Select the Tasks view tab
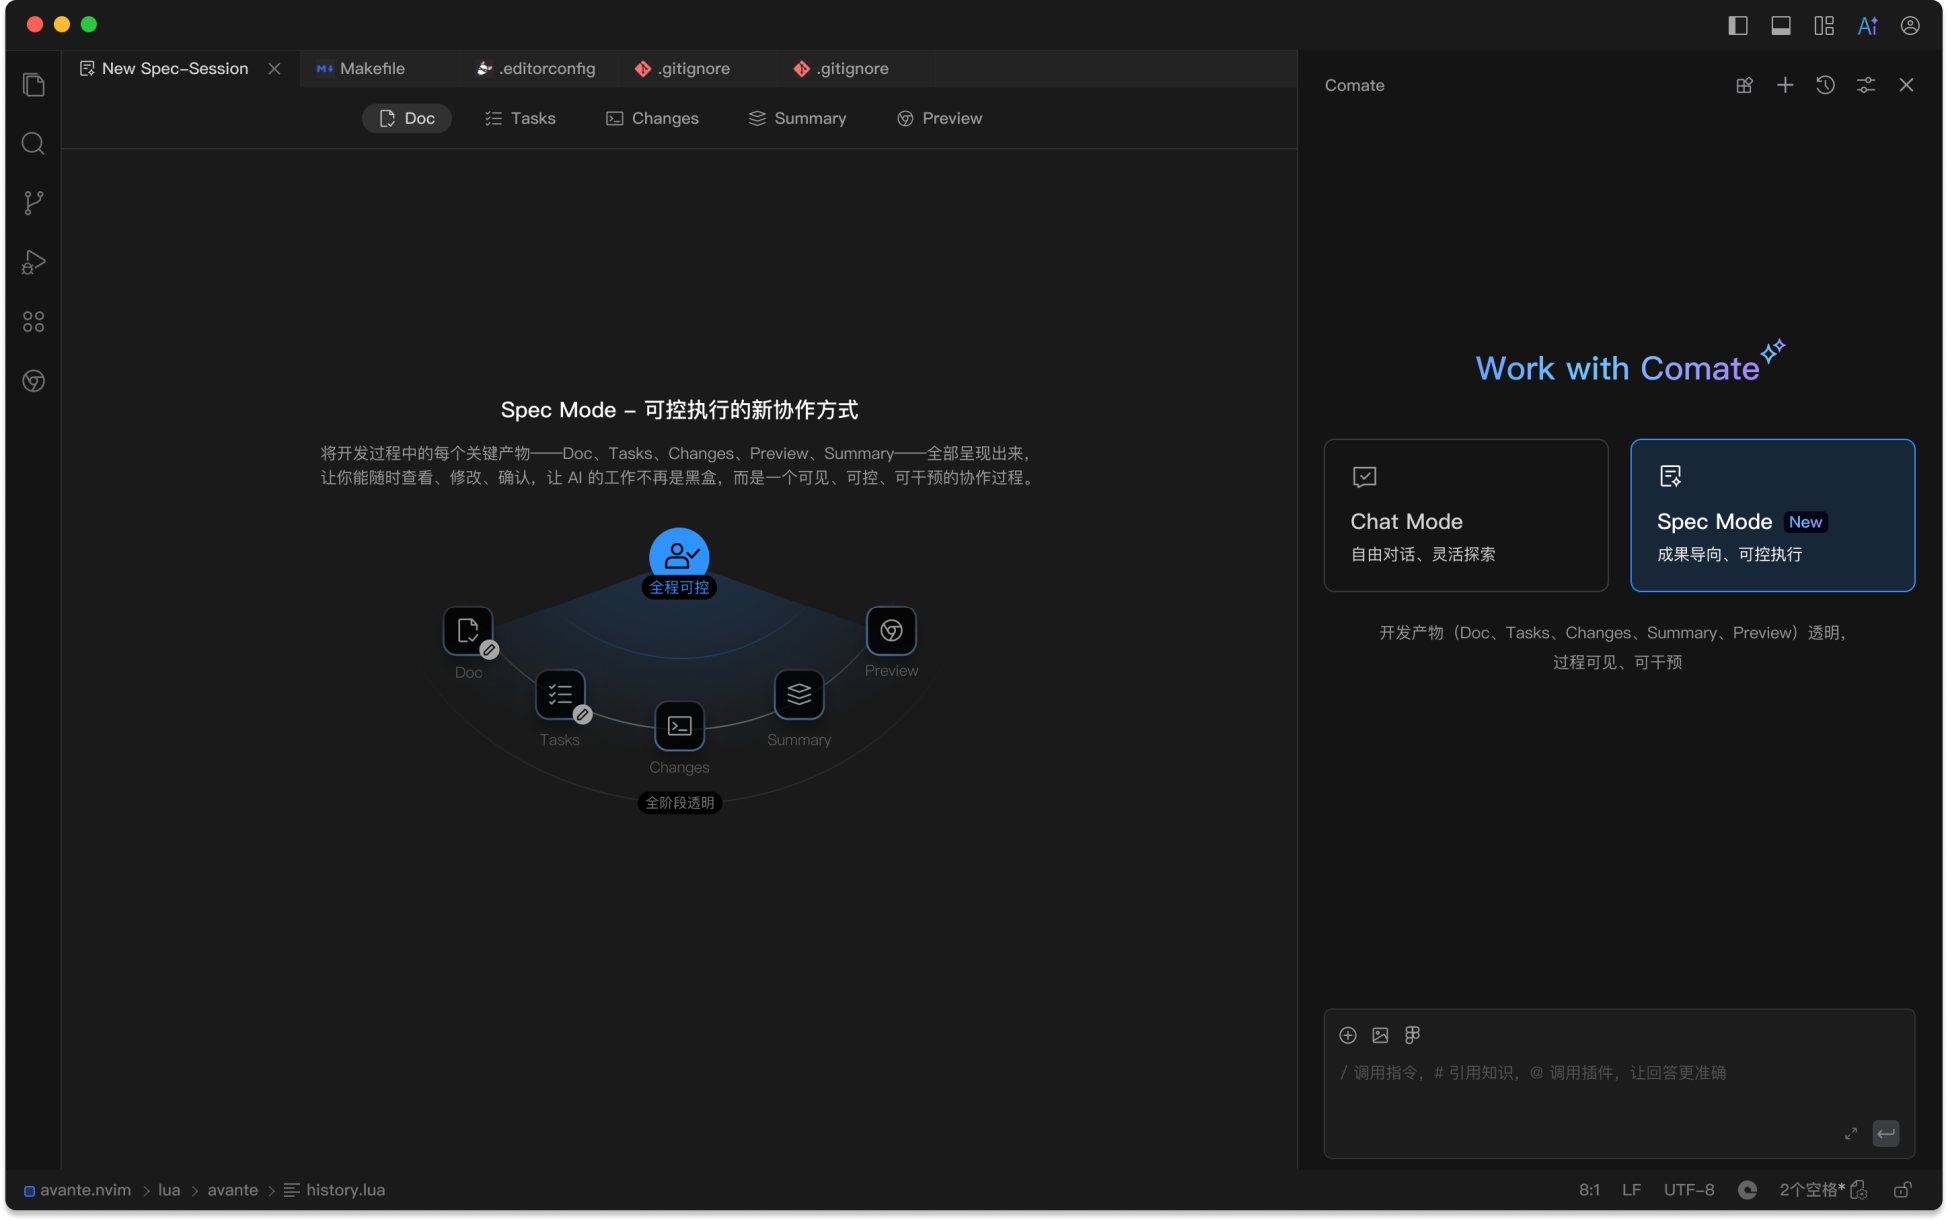This screenshot has width=1948, height=1222. (x=520, y=118)
